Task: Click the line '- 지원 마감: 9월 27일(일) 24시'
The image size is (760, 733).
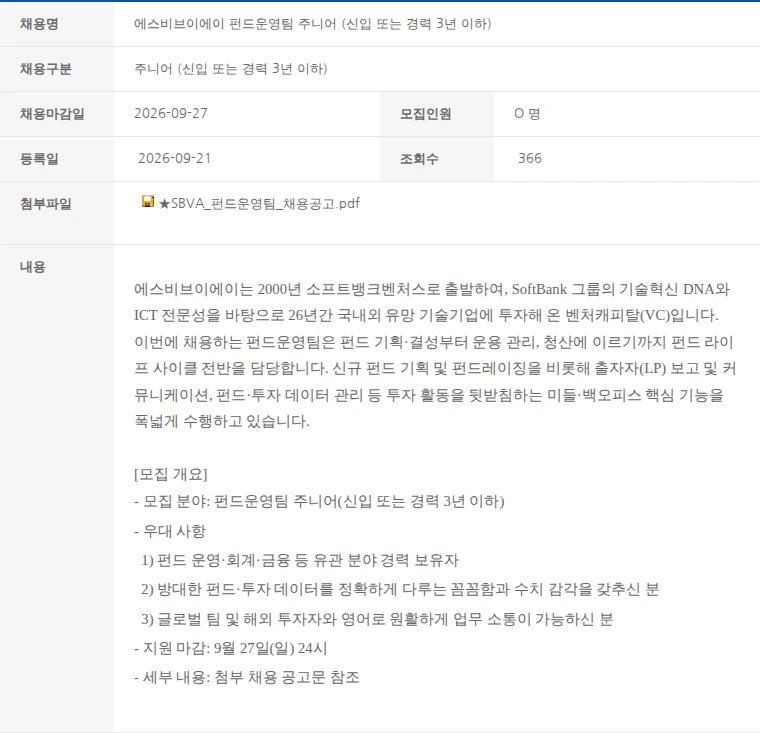Action: click(231, 648)
